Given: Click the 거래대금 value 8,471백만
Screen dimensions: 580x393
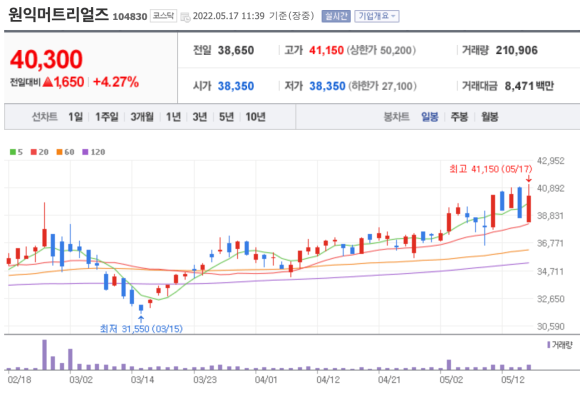Looking at the screenshot, I should [x=529, y=86].
